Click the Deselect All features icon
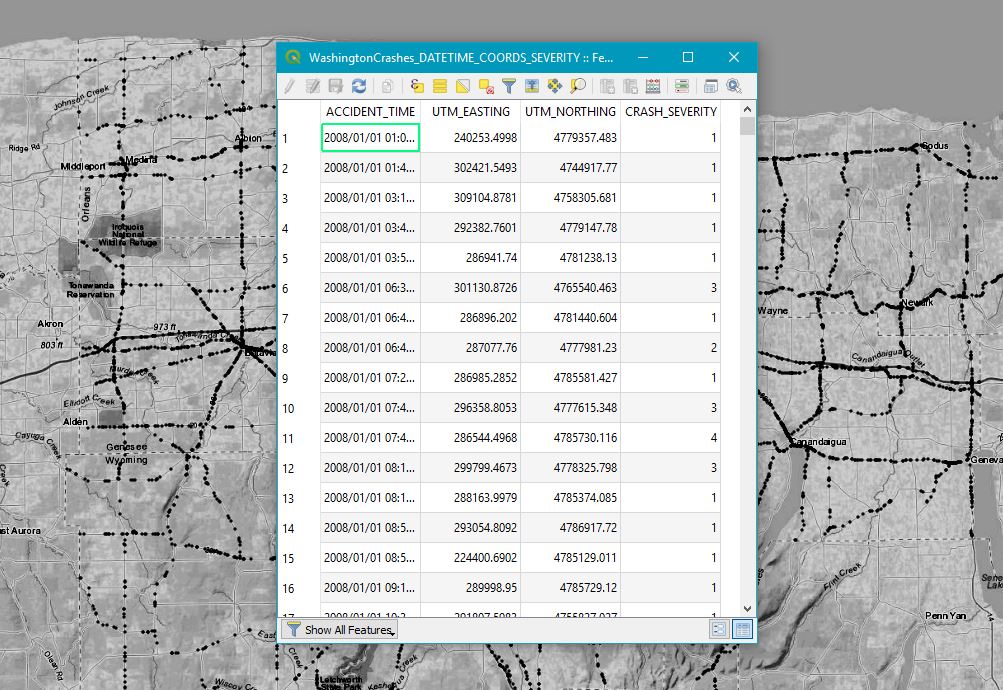 tap(486, 87)
